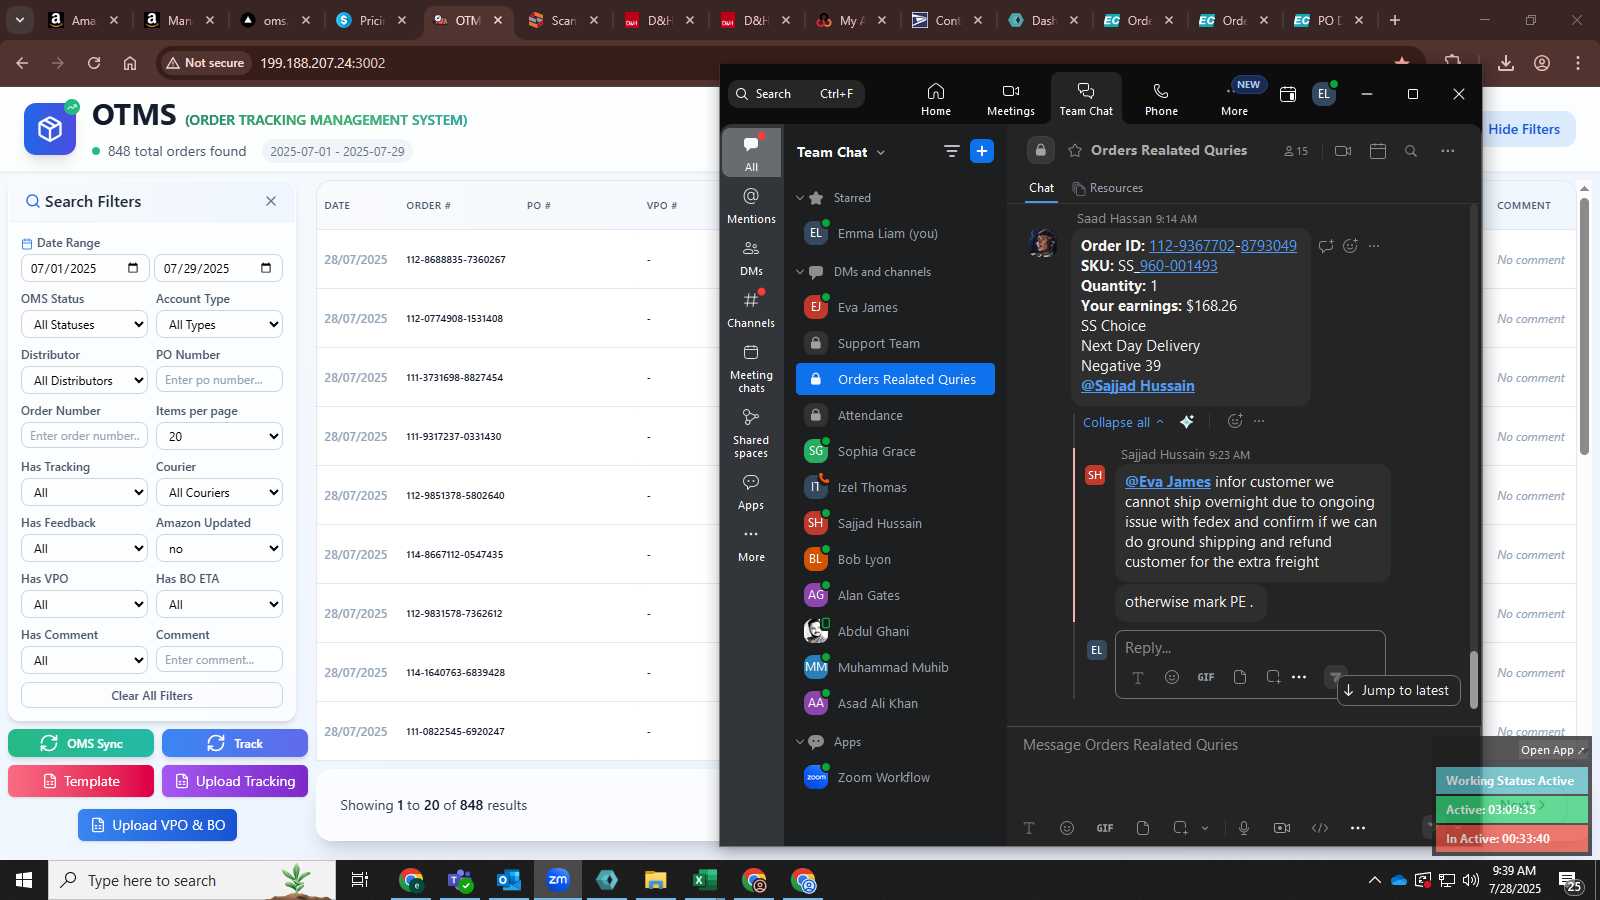The height and width of the screenshot is (900, 1600).
Task: Open the channel calendar scheduling icon
Action: coord(1378,151)
